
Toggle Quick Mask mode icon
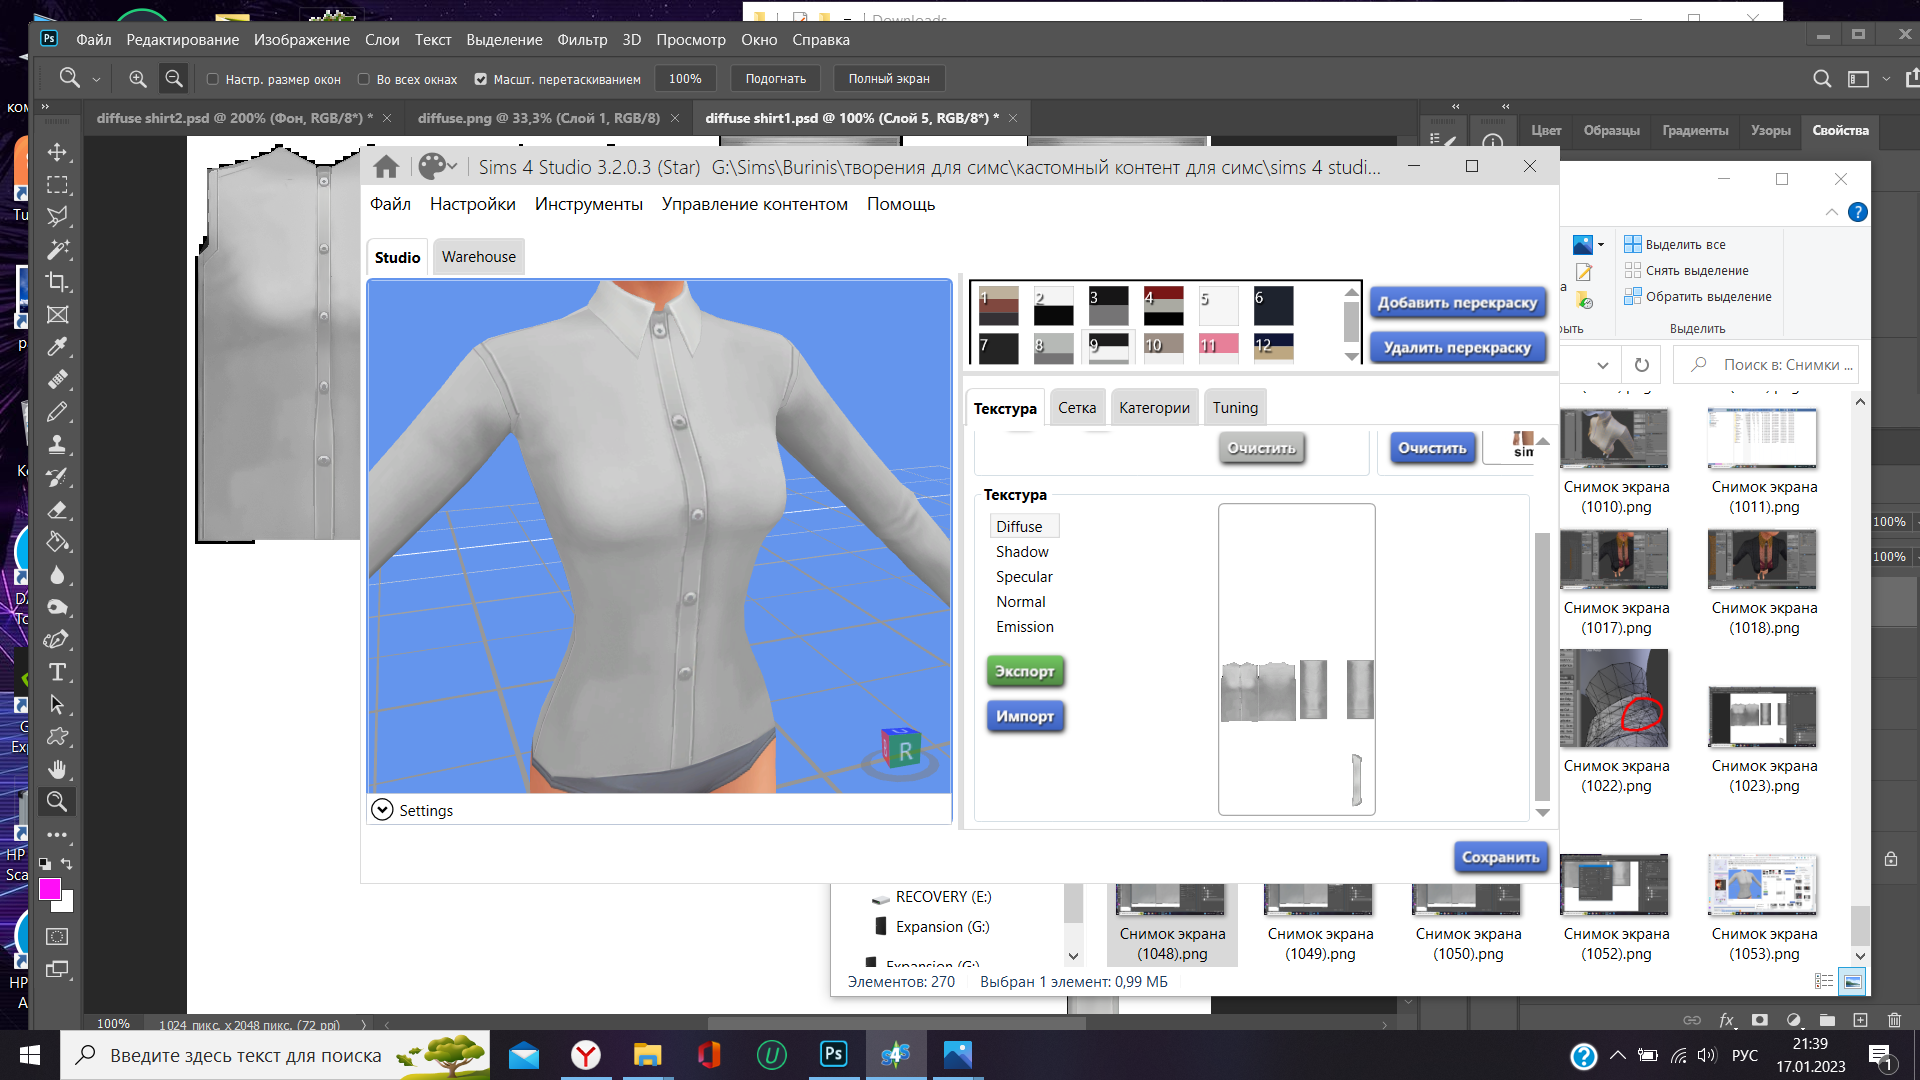pos(57,937)
